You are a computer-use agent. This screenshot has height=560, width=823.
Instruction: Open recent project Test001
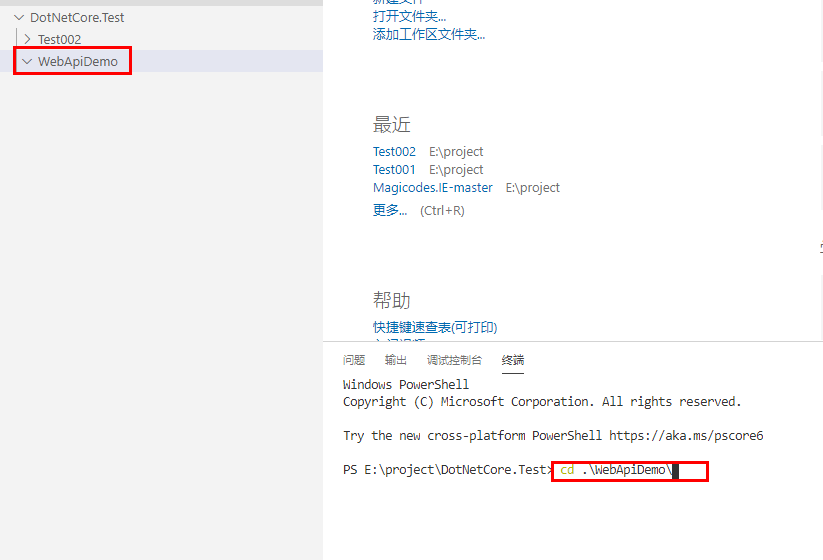click(x=394, y=170)
